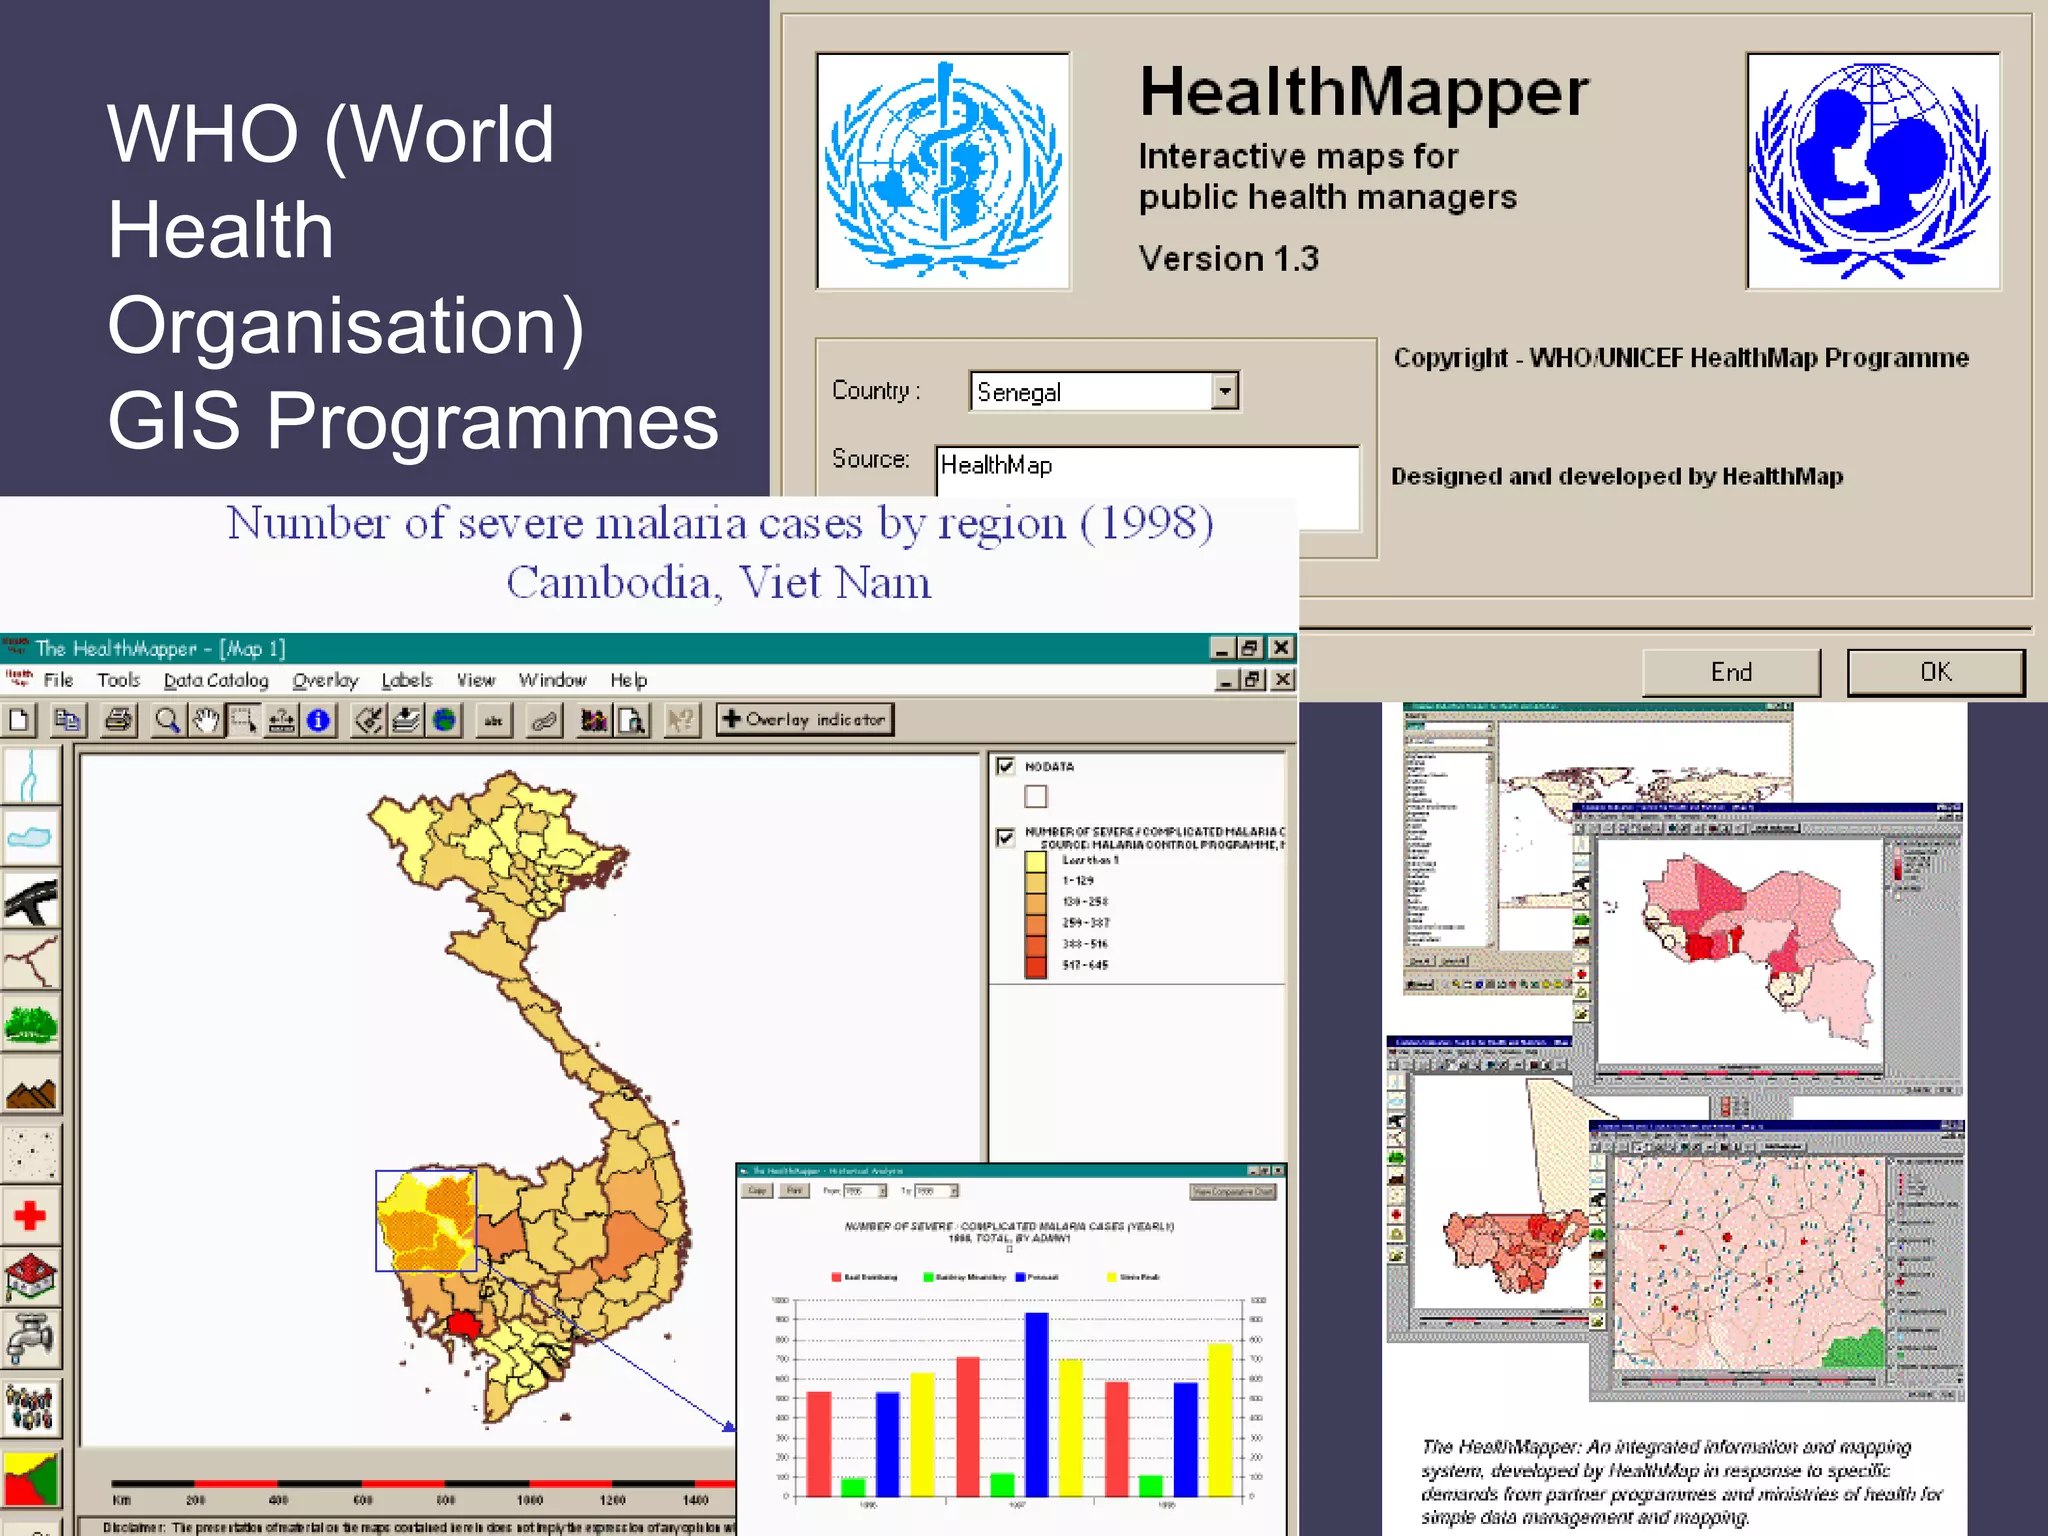This screenshot has height=1536, width=2048.
Task: Toggle the population people layer icon
Action: [x=31, y=1407]
